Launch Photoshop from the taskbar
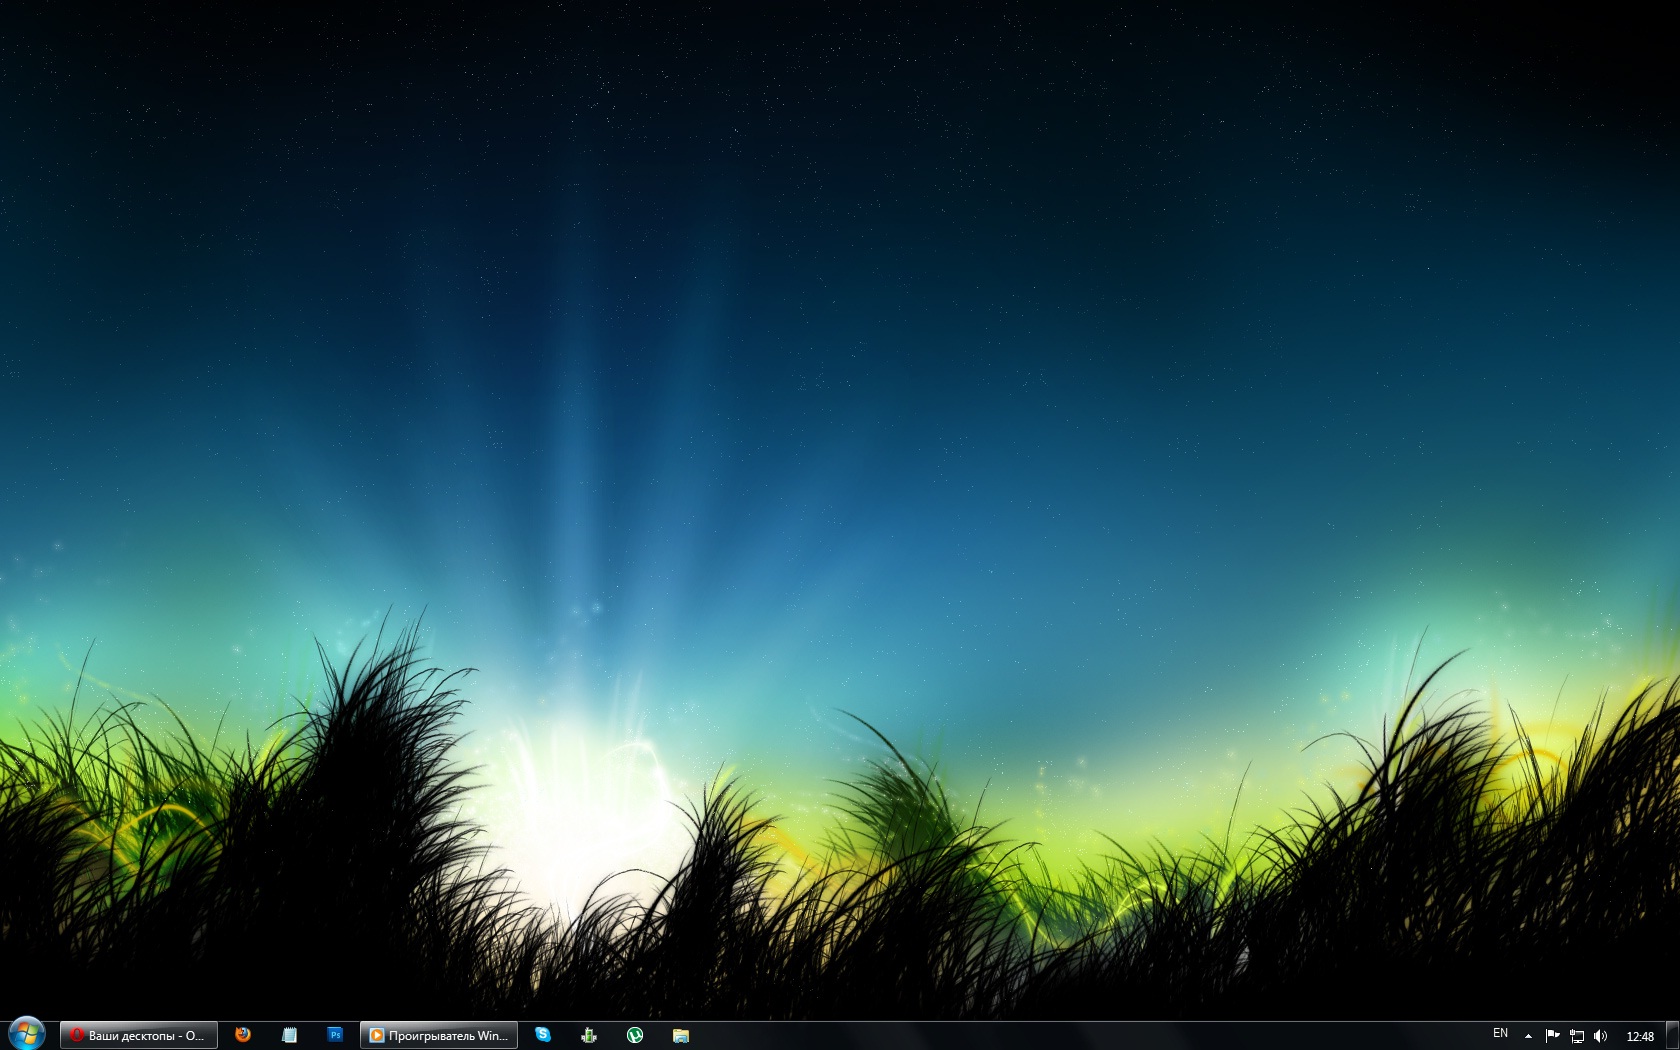1680x1050 pixels. point(335,1035)
